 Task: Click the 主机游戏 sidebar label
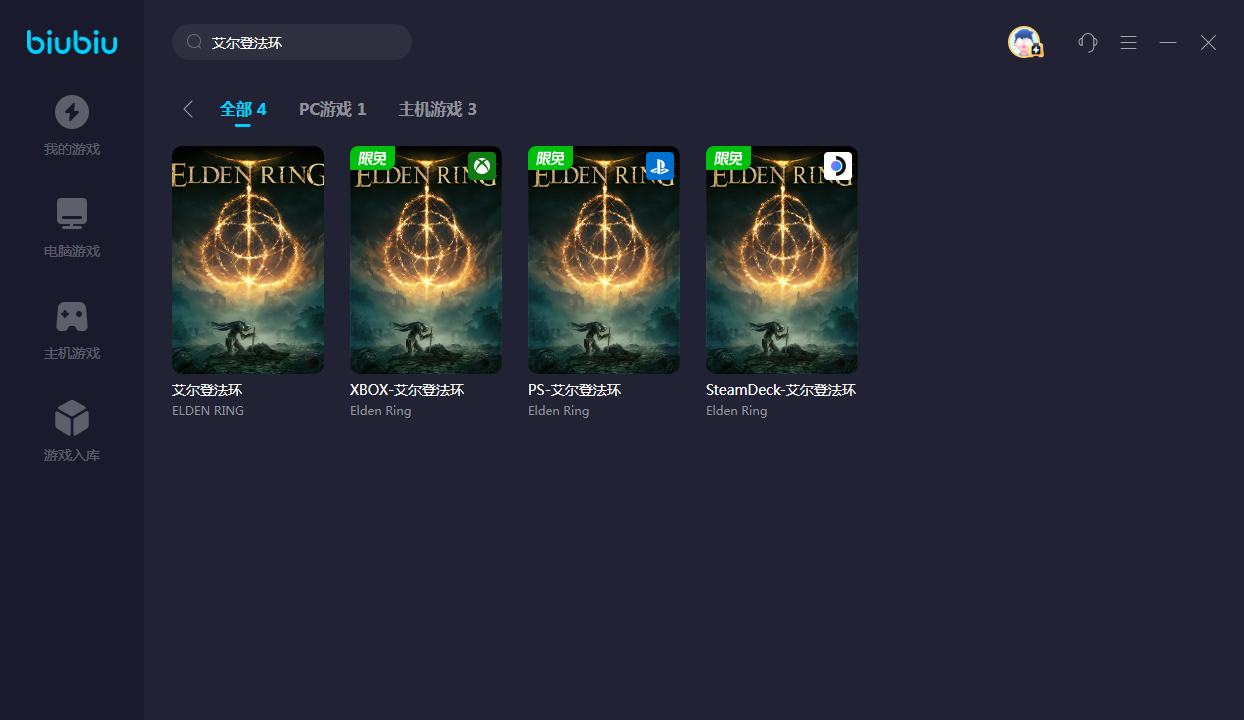72,354
